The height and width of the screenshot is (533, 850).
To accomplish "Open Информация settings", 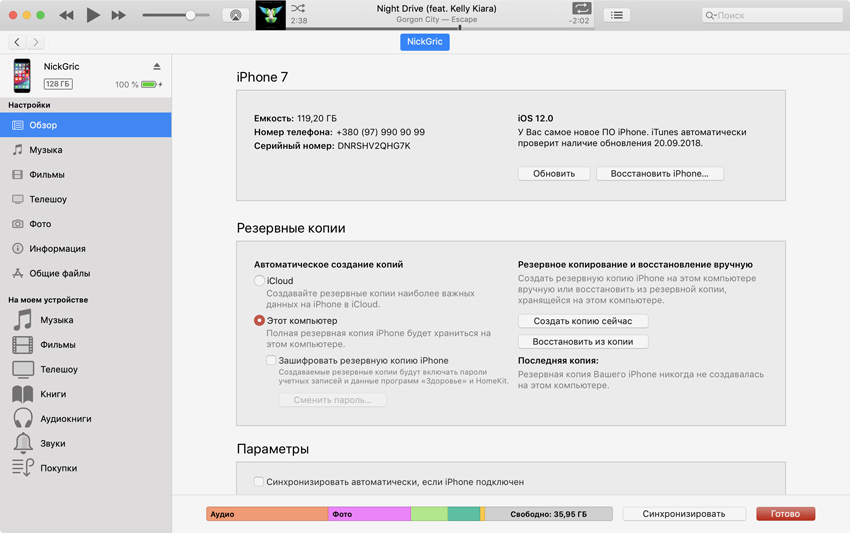I will (86, 248).
